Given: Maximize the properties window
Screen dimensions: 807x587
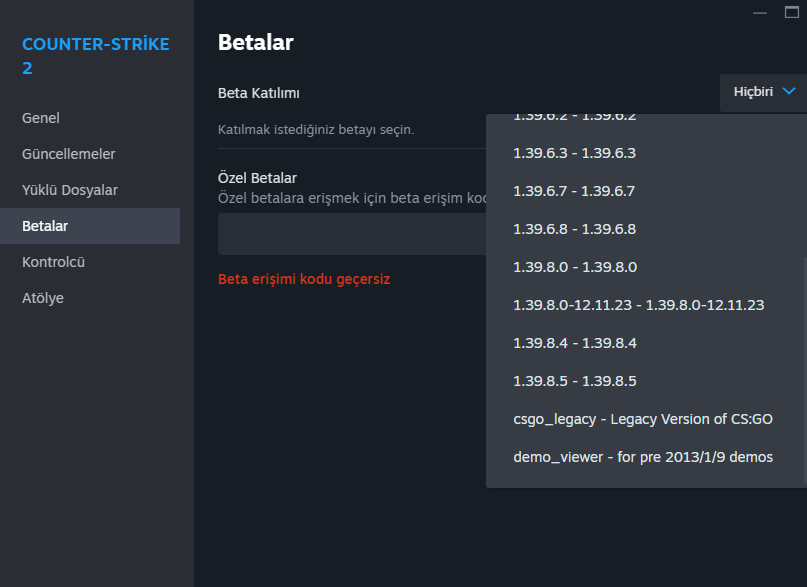Looking at the screenshot, I should (x=792, y=12).
